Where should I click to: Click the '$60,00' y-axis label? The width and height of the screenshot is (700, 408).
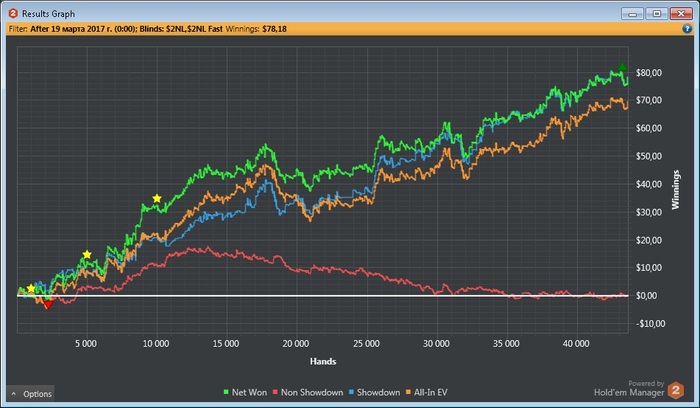649,128
